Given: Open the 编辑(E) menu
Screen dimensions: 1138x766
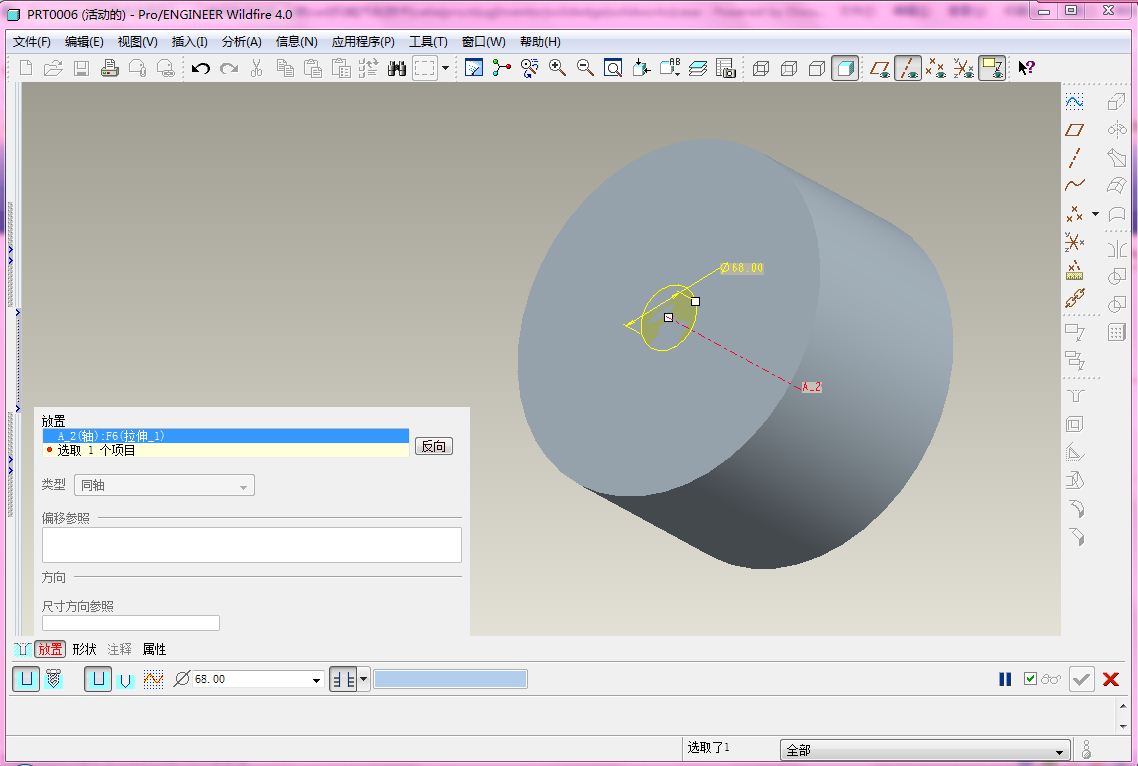Looking at the screenshot, I should 84,42.
